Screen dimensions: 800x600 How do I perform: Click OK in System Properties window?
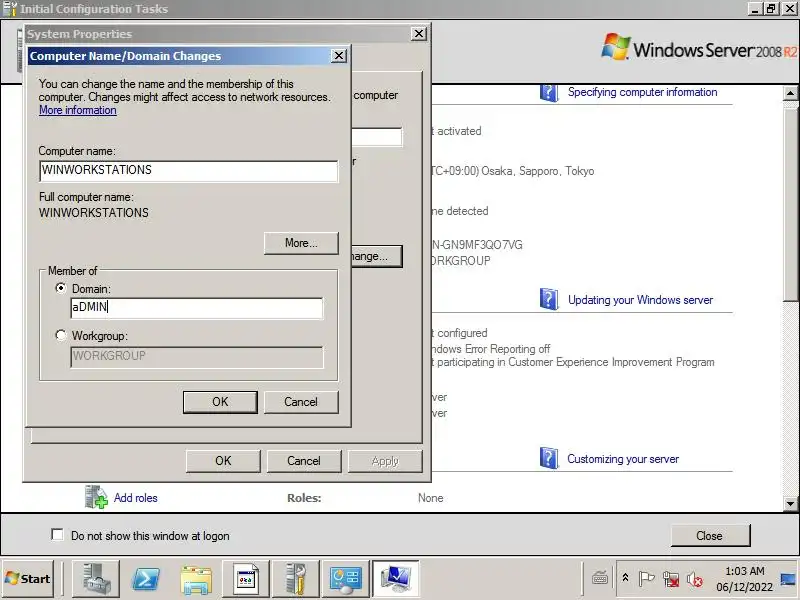223,461
